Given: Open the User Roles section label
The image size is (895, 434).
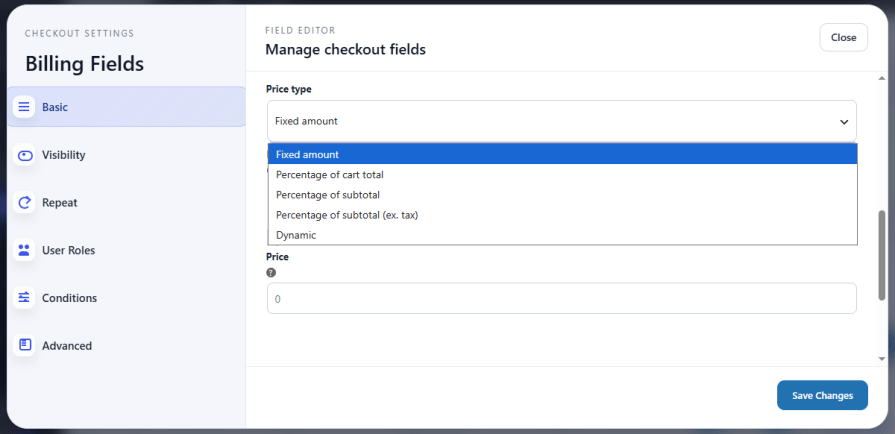Looking at the screenshot, I should point(68,250).
